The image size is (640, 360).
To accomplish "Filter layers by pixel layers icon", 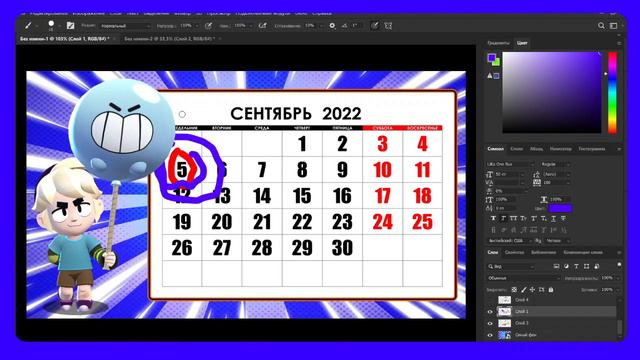I will click(556, 267).
